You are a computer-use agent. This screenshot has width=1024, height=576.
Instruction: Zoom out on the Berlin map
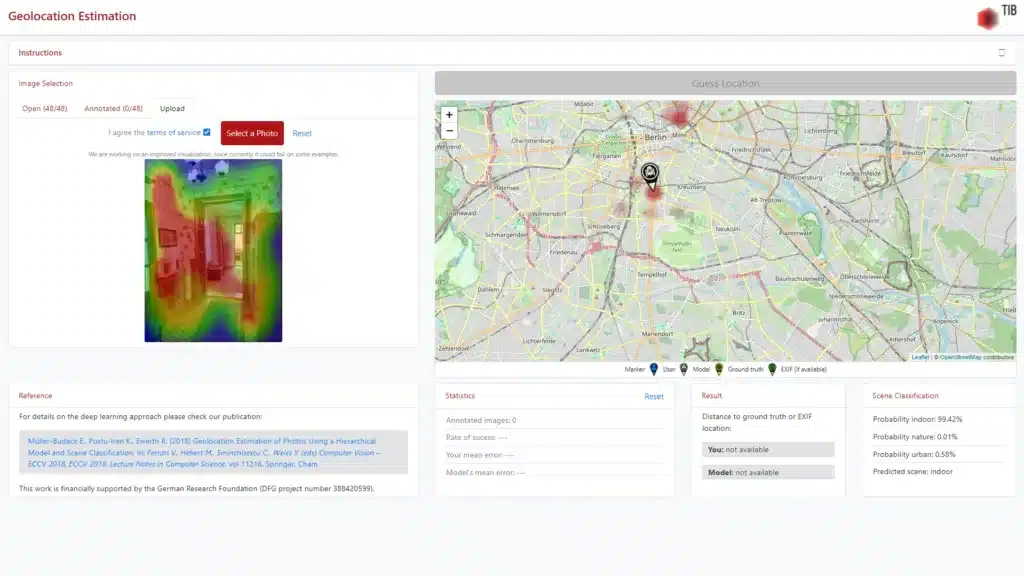tap(449, 131)
